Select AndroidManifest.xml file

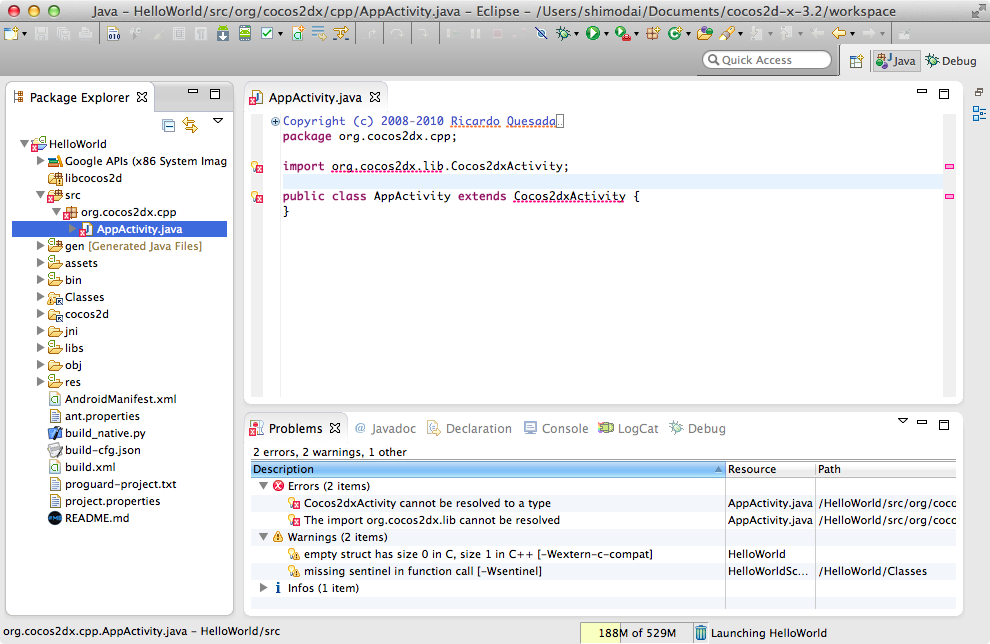coord(121,399)
